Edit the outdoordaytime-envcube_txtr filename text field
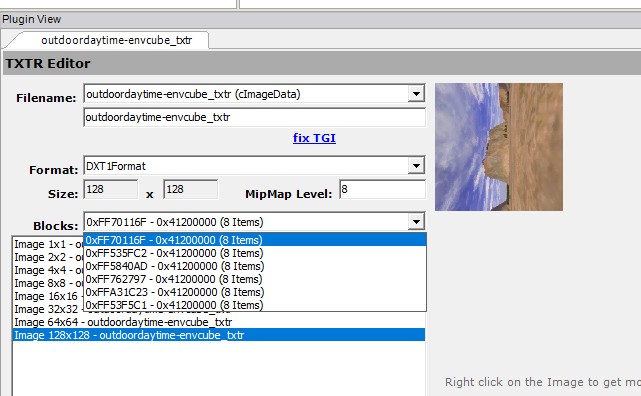Screen dimensions: 641x396 coord(254,117)
